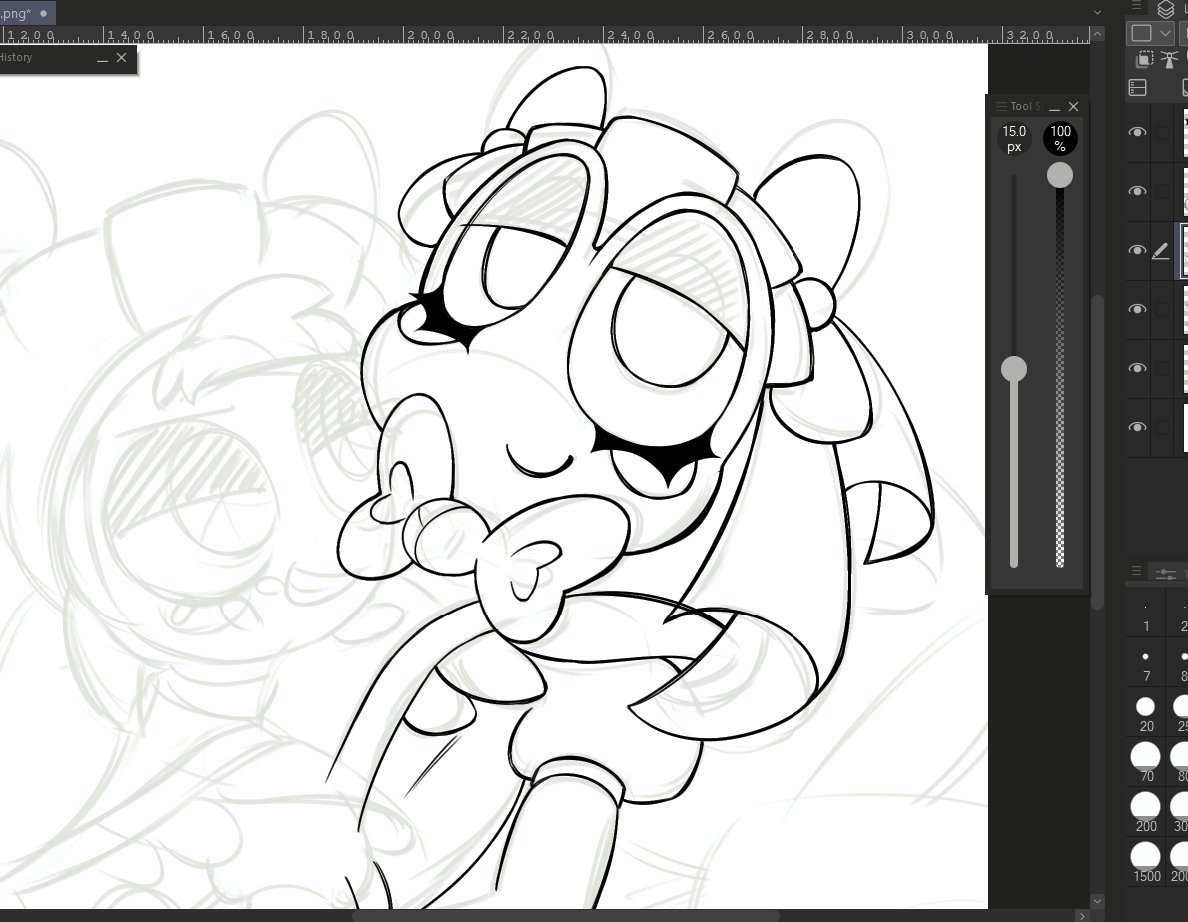Screen dimensions: 1188x922
Task: Select brush size 1500 preset
Action: (x=1146, y=863)
